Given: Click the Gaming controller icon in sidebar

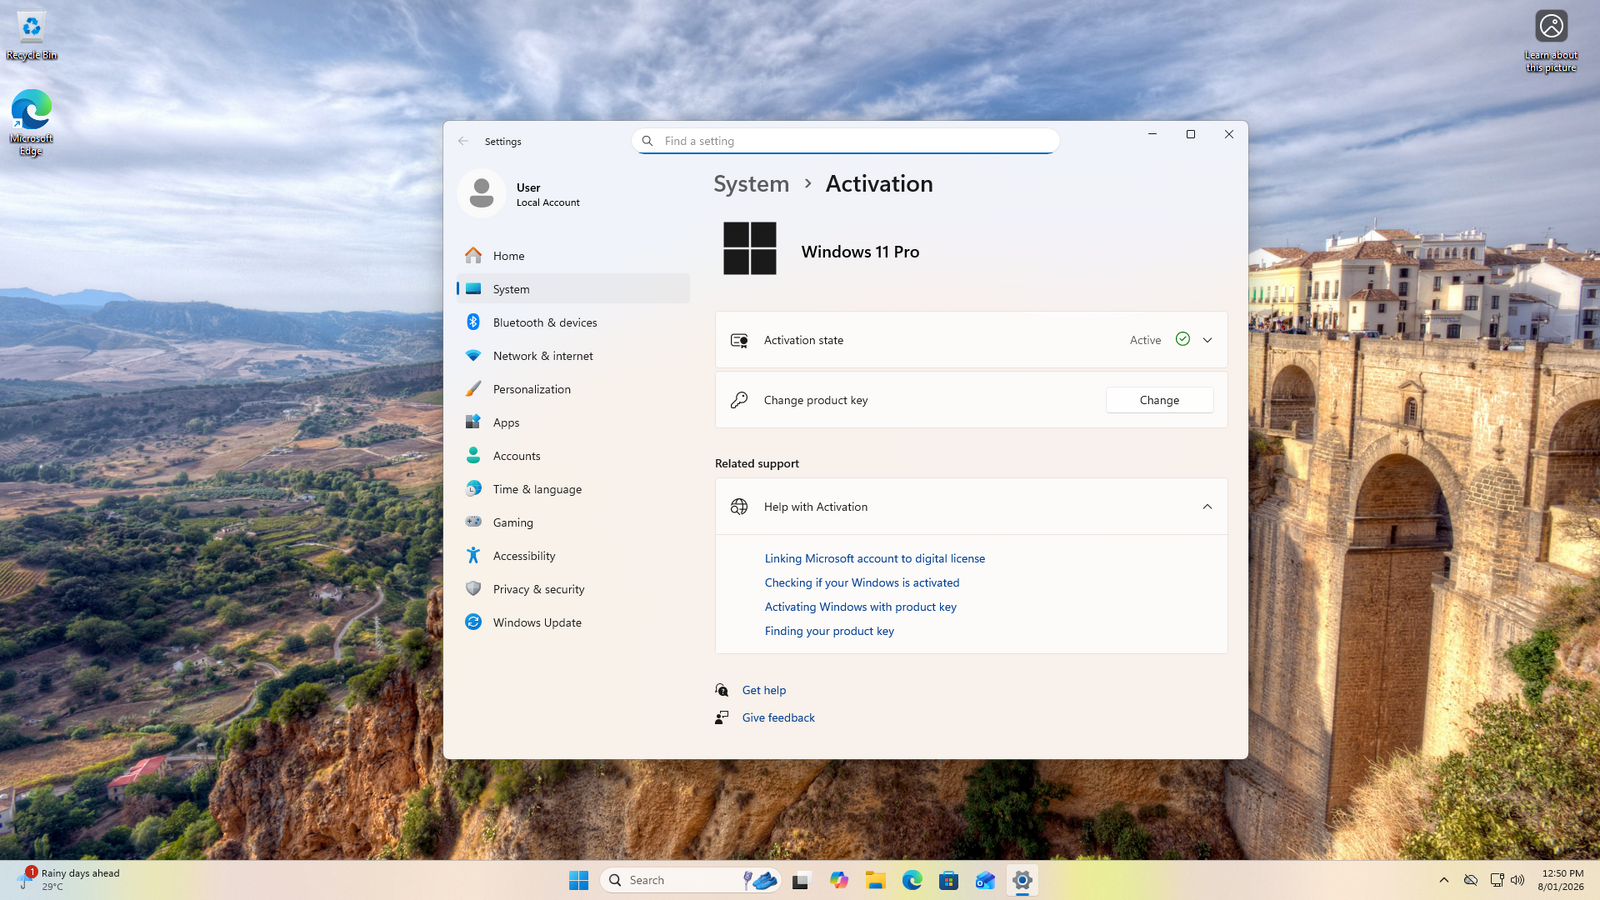Looking at the screenshot, I should tap(473, 522).
